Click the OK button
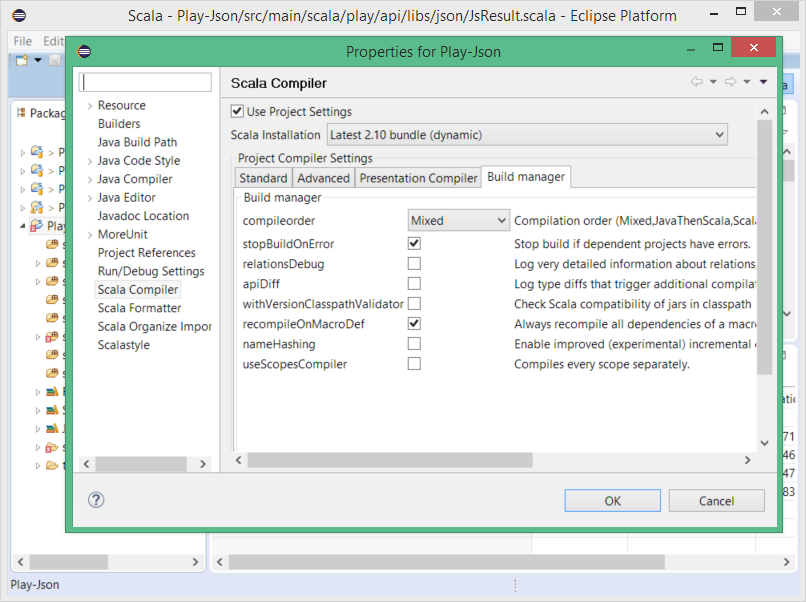This screenshot has width=806, height=602. click(x=612, y=501)
